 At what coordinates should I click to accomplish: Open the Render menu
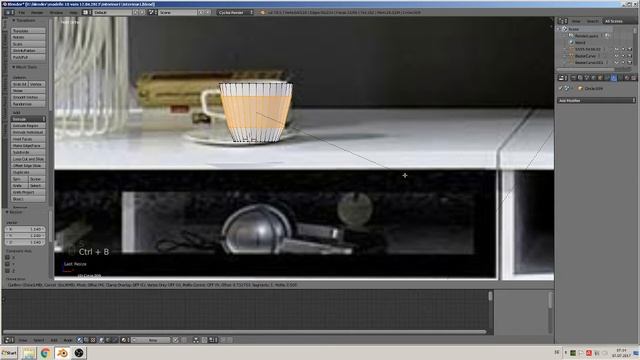[37, 12]
